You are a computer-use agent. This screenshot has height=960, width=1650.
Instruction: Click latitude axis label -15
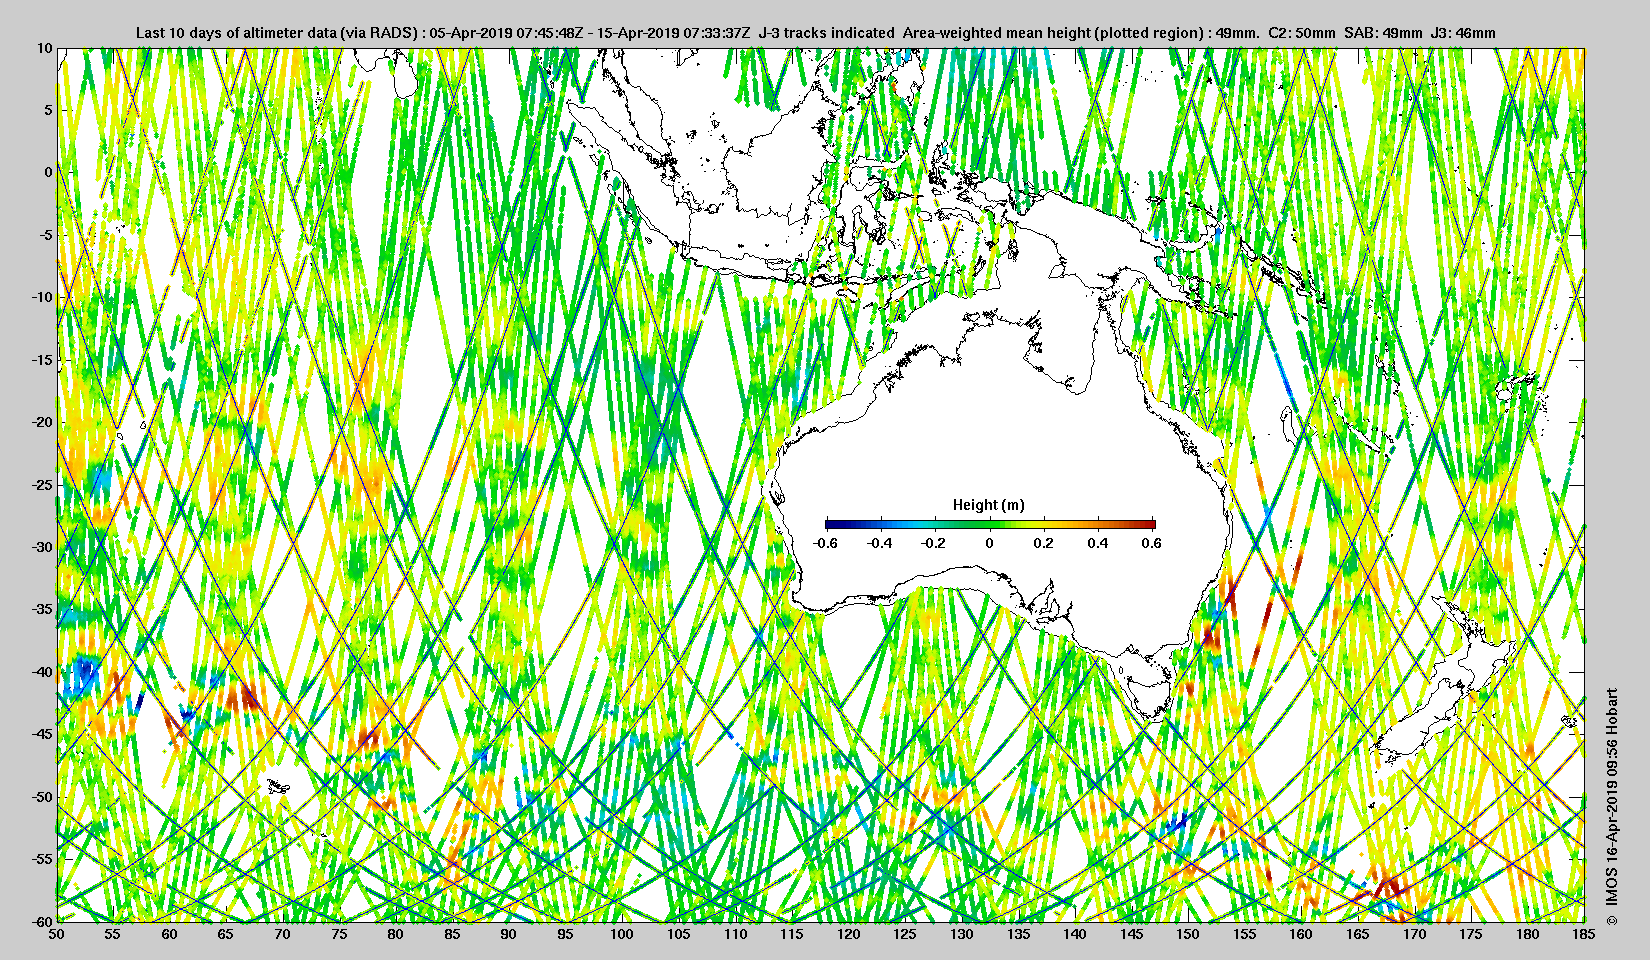click(x=41, y=360)
